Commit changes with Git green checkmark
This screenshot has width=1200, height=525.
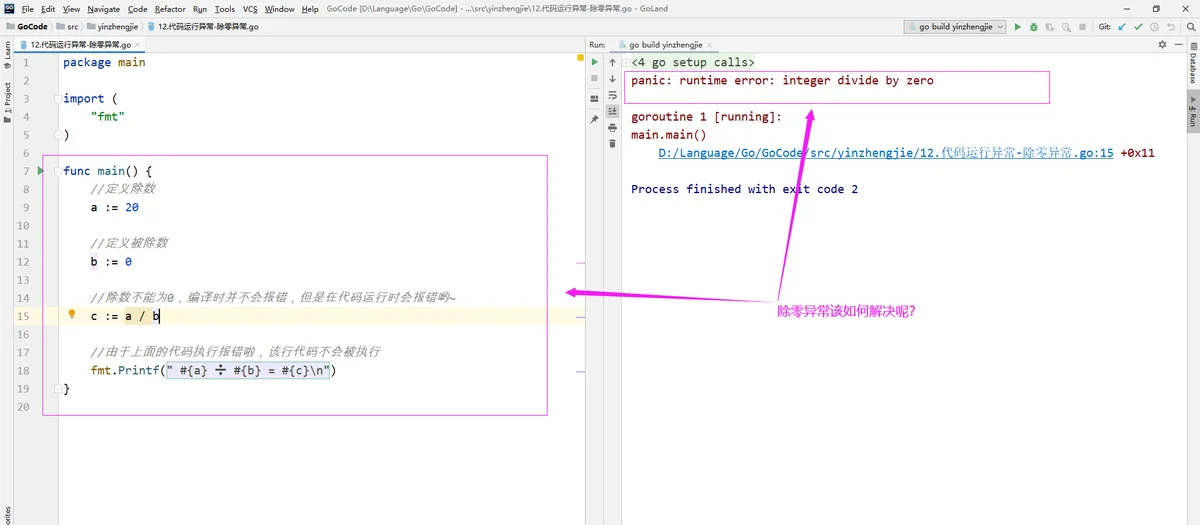point(1138,27)
